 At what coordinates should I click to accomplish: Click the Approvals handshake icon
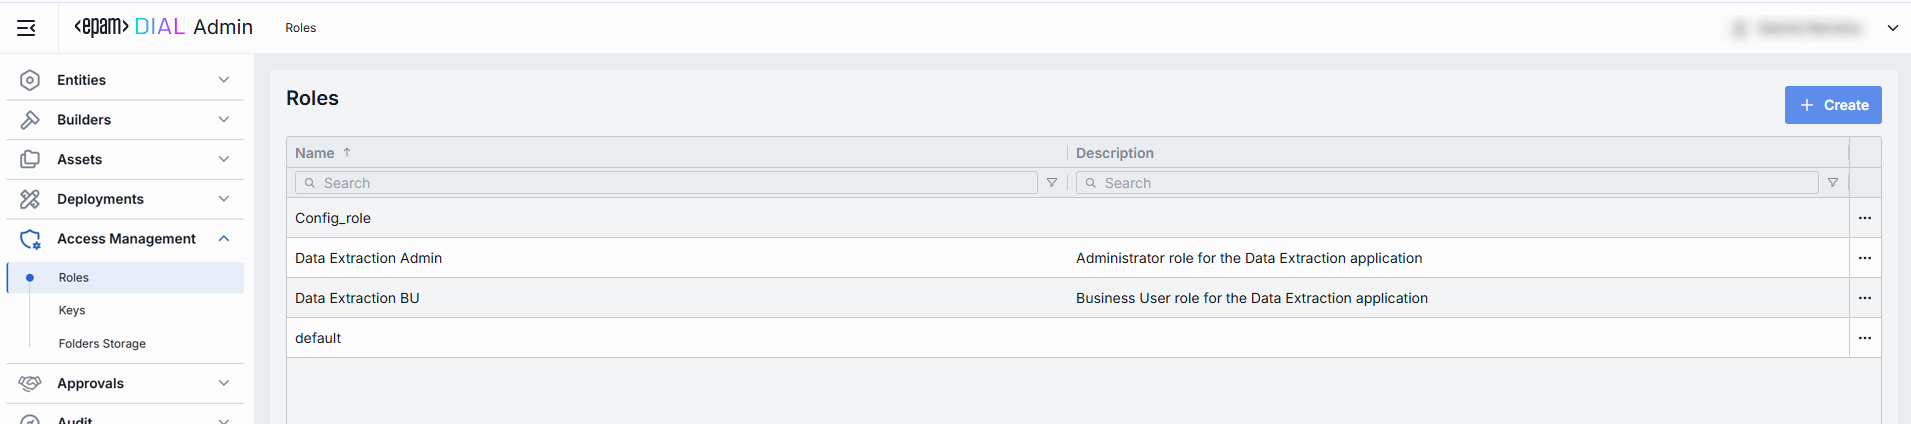30,383
